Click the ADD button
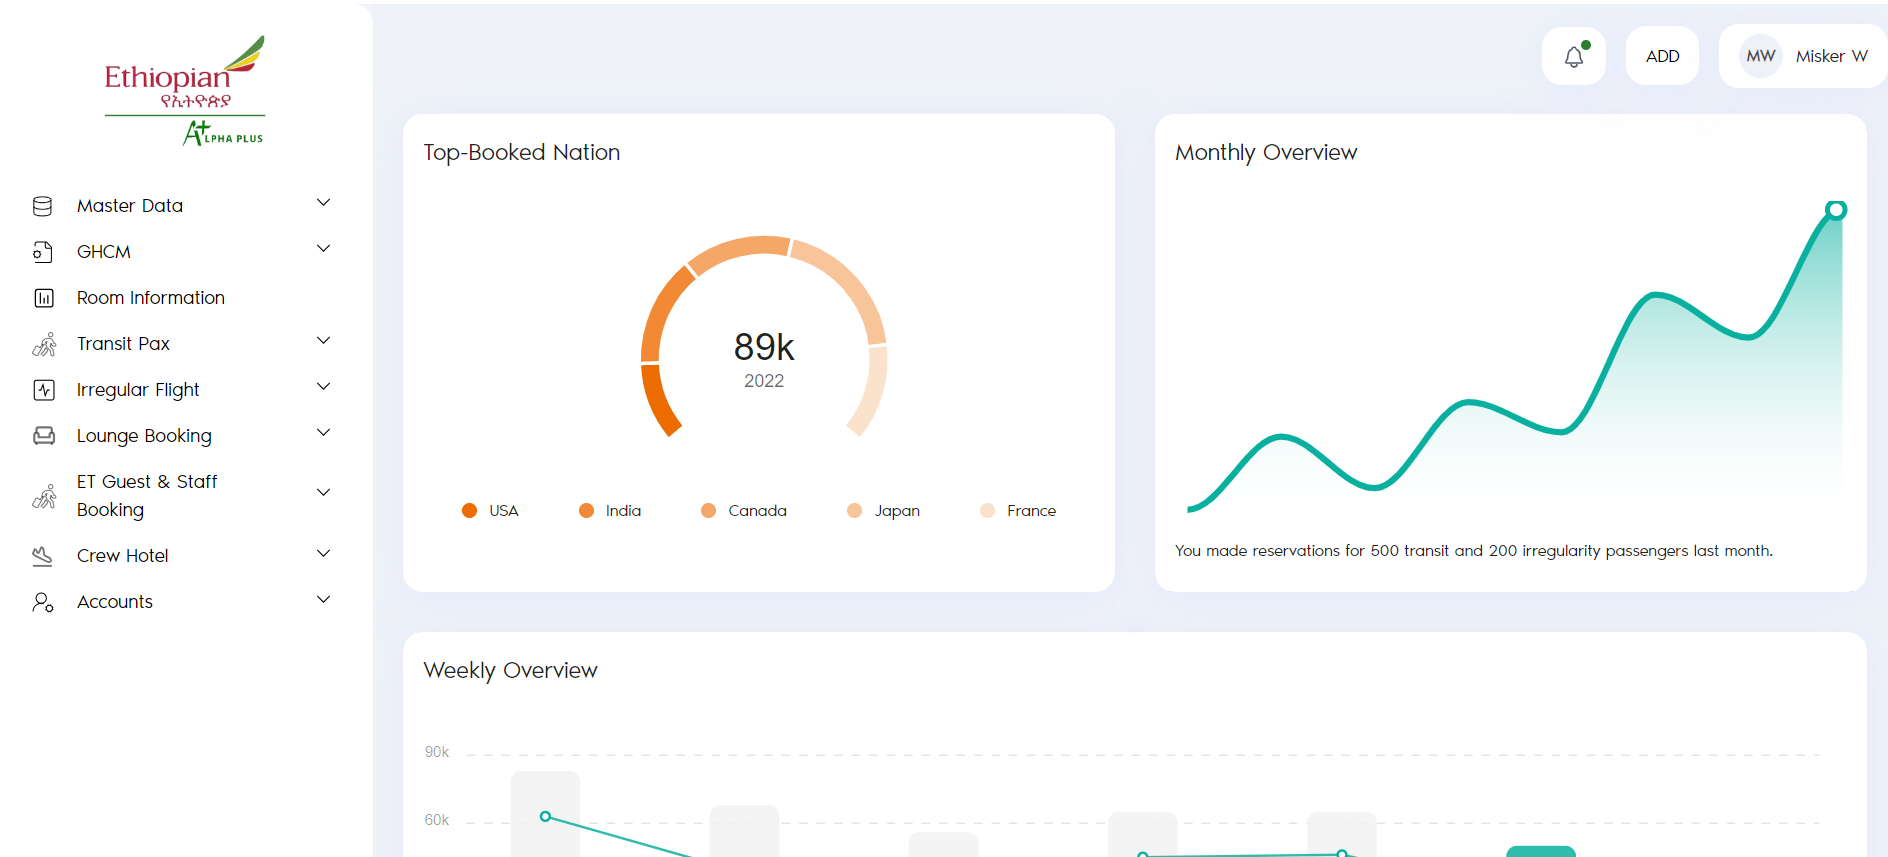This screenshot has height=857, width=1888. [1662, 56]
